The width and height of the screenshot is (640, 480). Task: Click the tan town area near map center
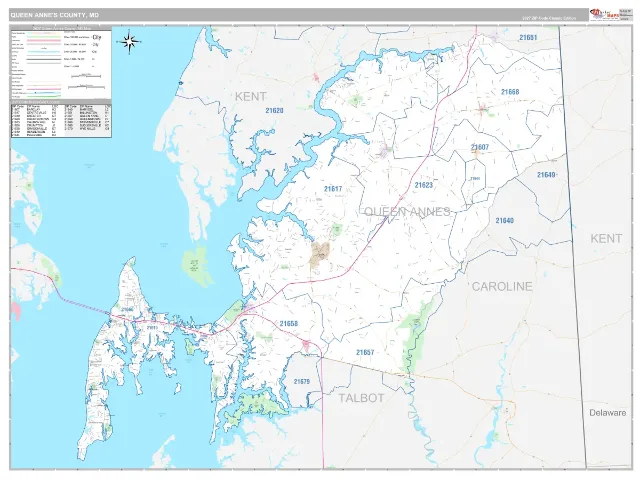[320, 253]
